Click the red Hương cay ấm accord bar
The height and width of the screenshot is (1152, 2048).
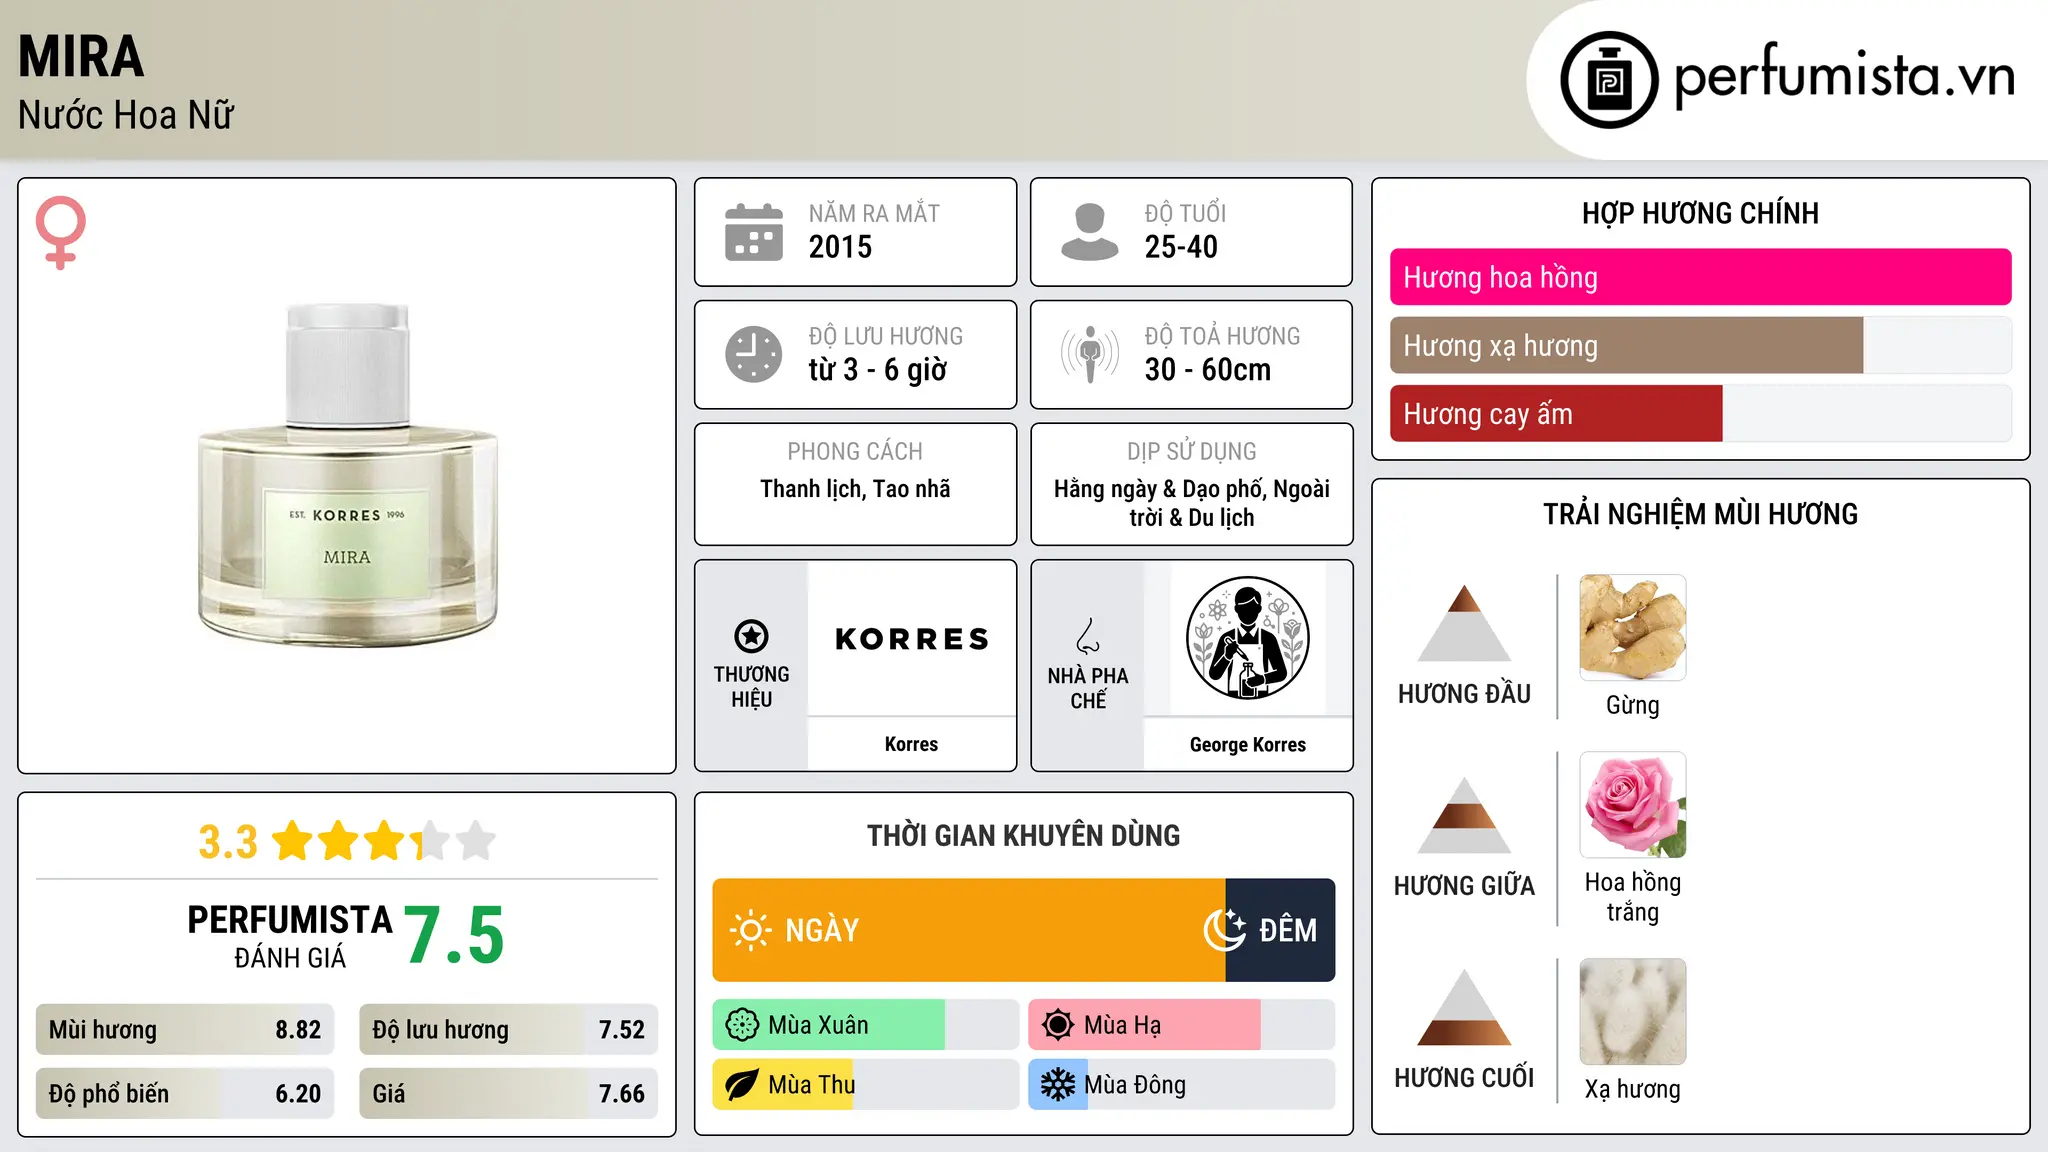pos(1556,414)
